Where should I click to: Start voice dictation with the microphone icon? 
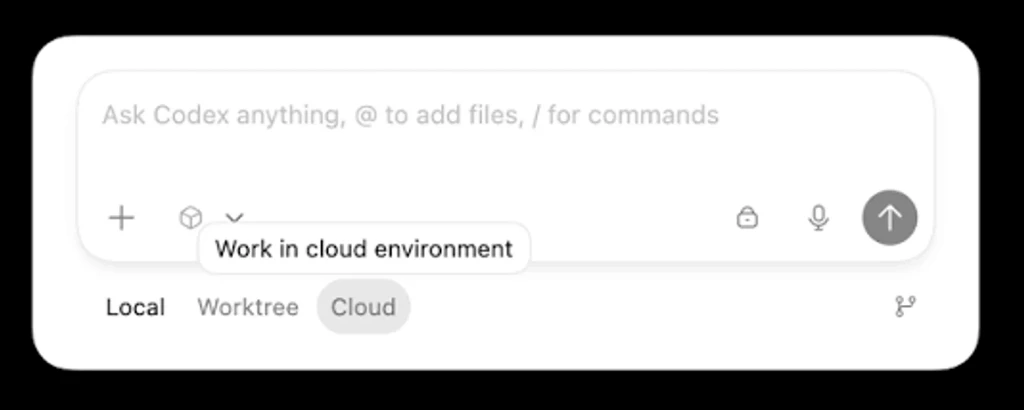[x=818, y=217]
